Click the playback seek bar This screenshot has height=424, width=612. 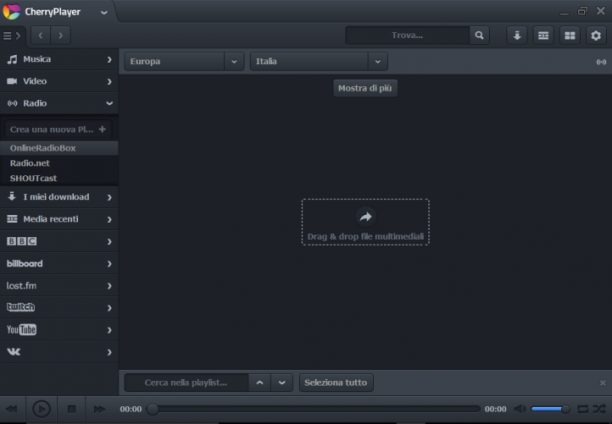314,409
